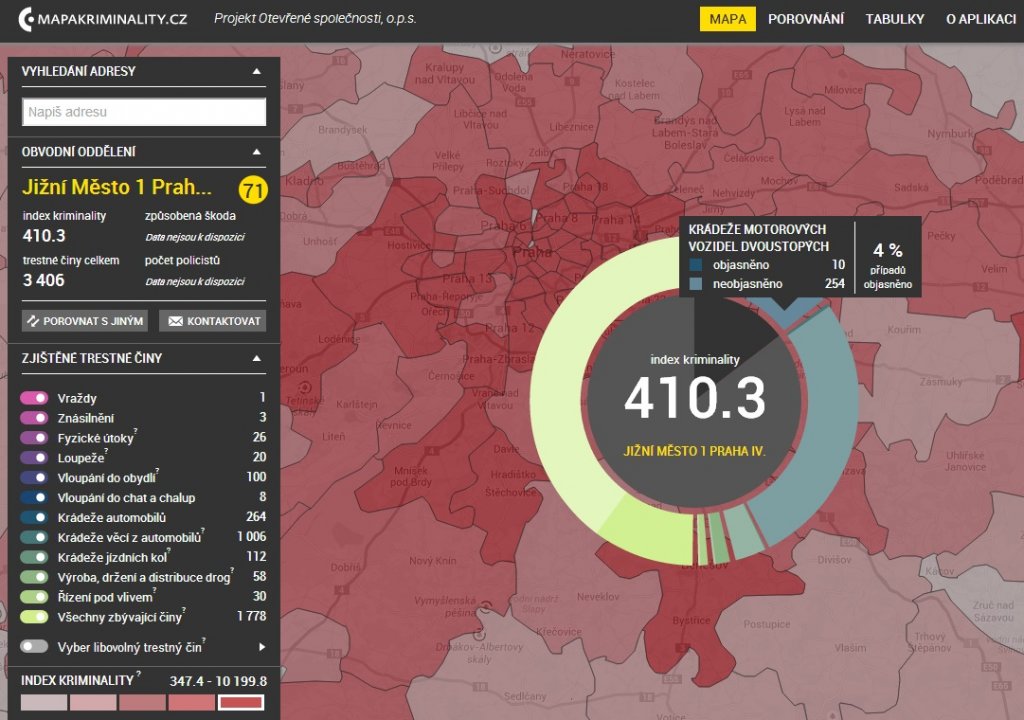1024x720 pixels.
Task: Click the objasněno row in the tooltip
Action: point(767,265)
